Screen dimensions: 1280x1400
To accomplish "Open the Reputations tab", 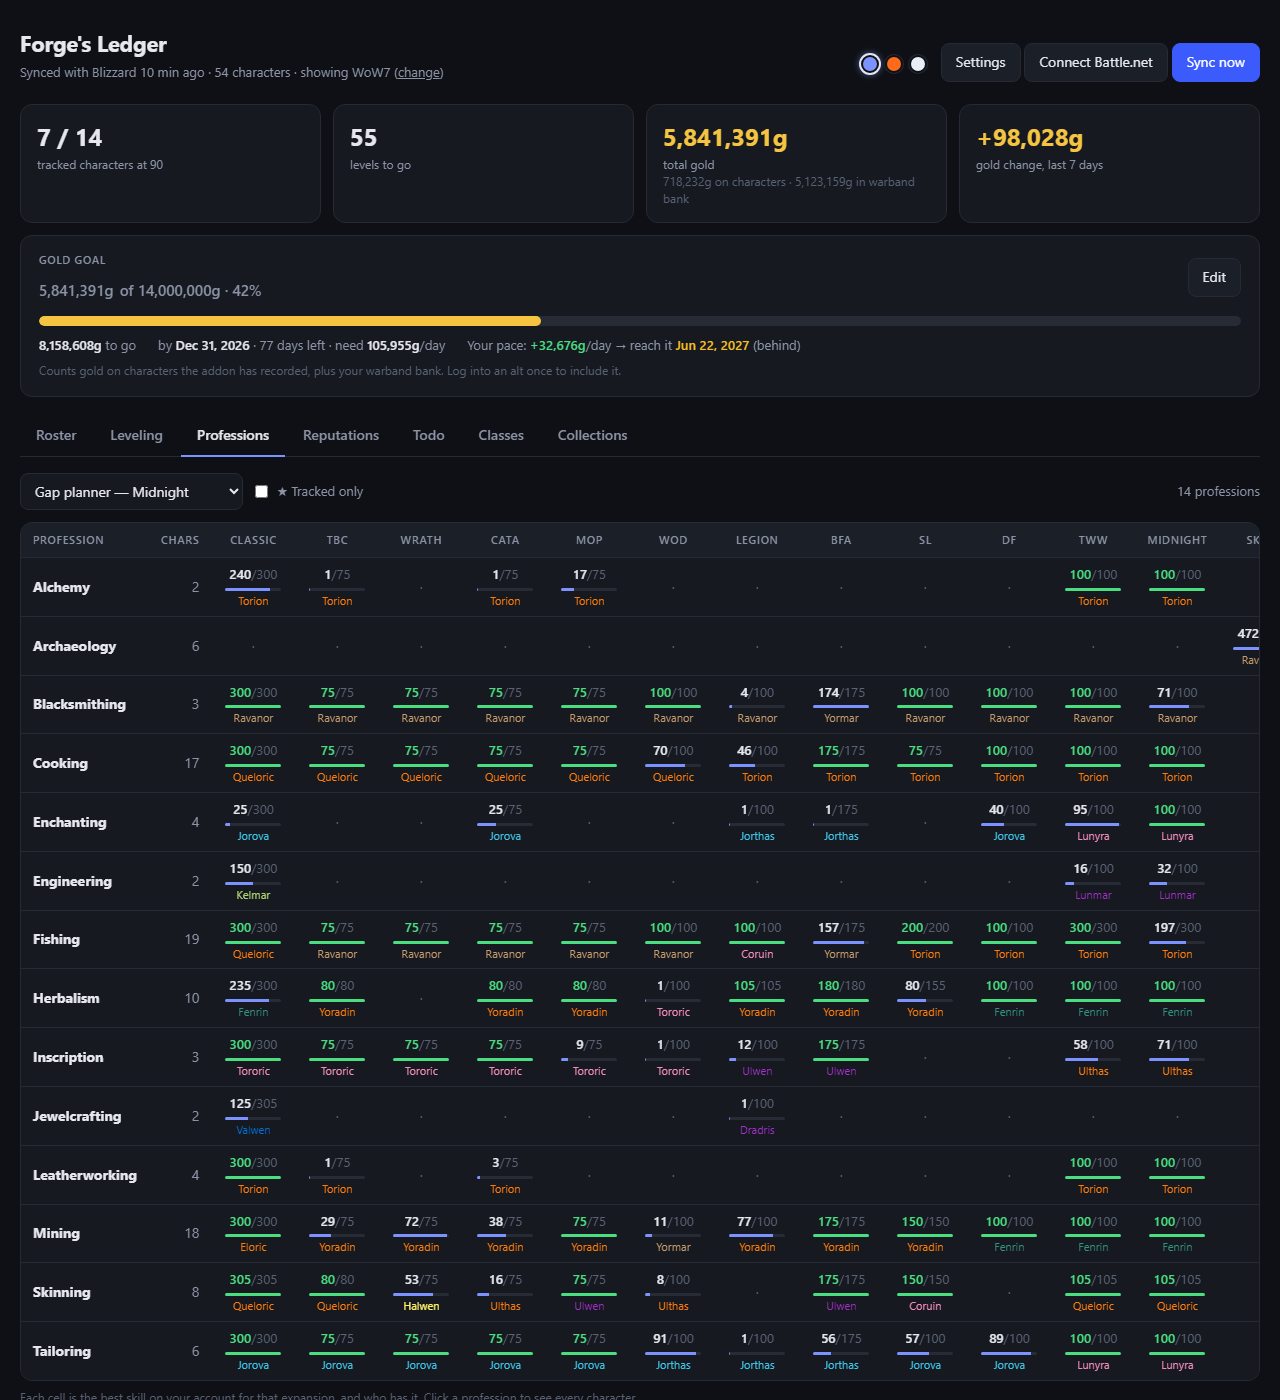I will [x=341, y=435].
